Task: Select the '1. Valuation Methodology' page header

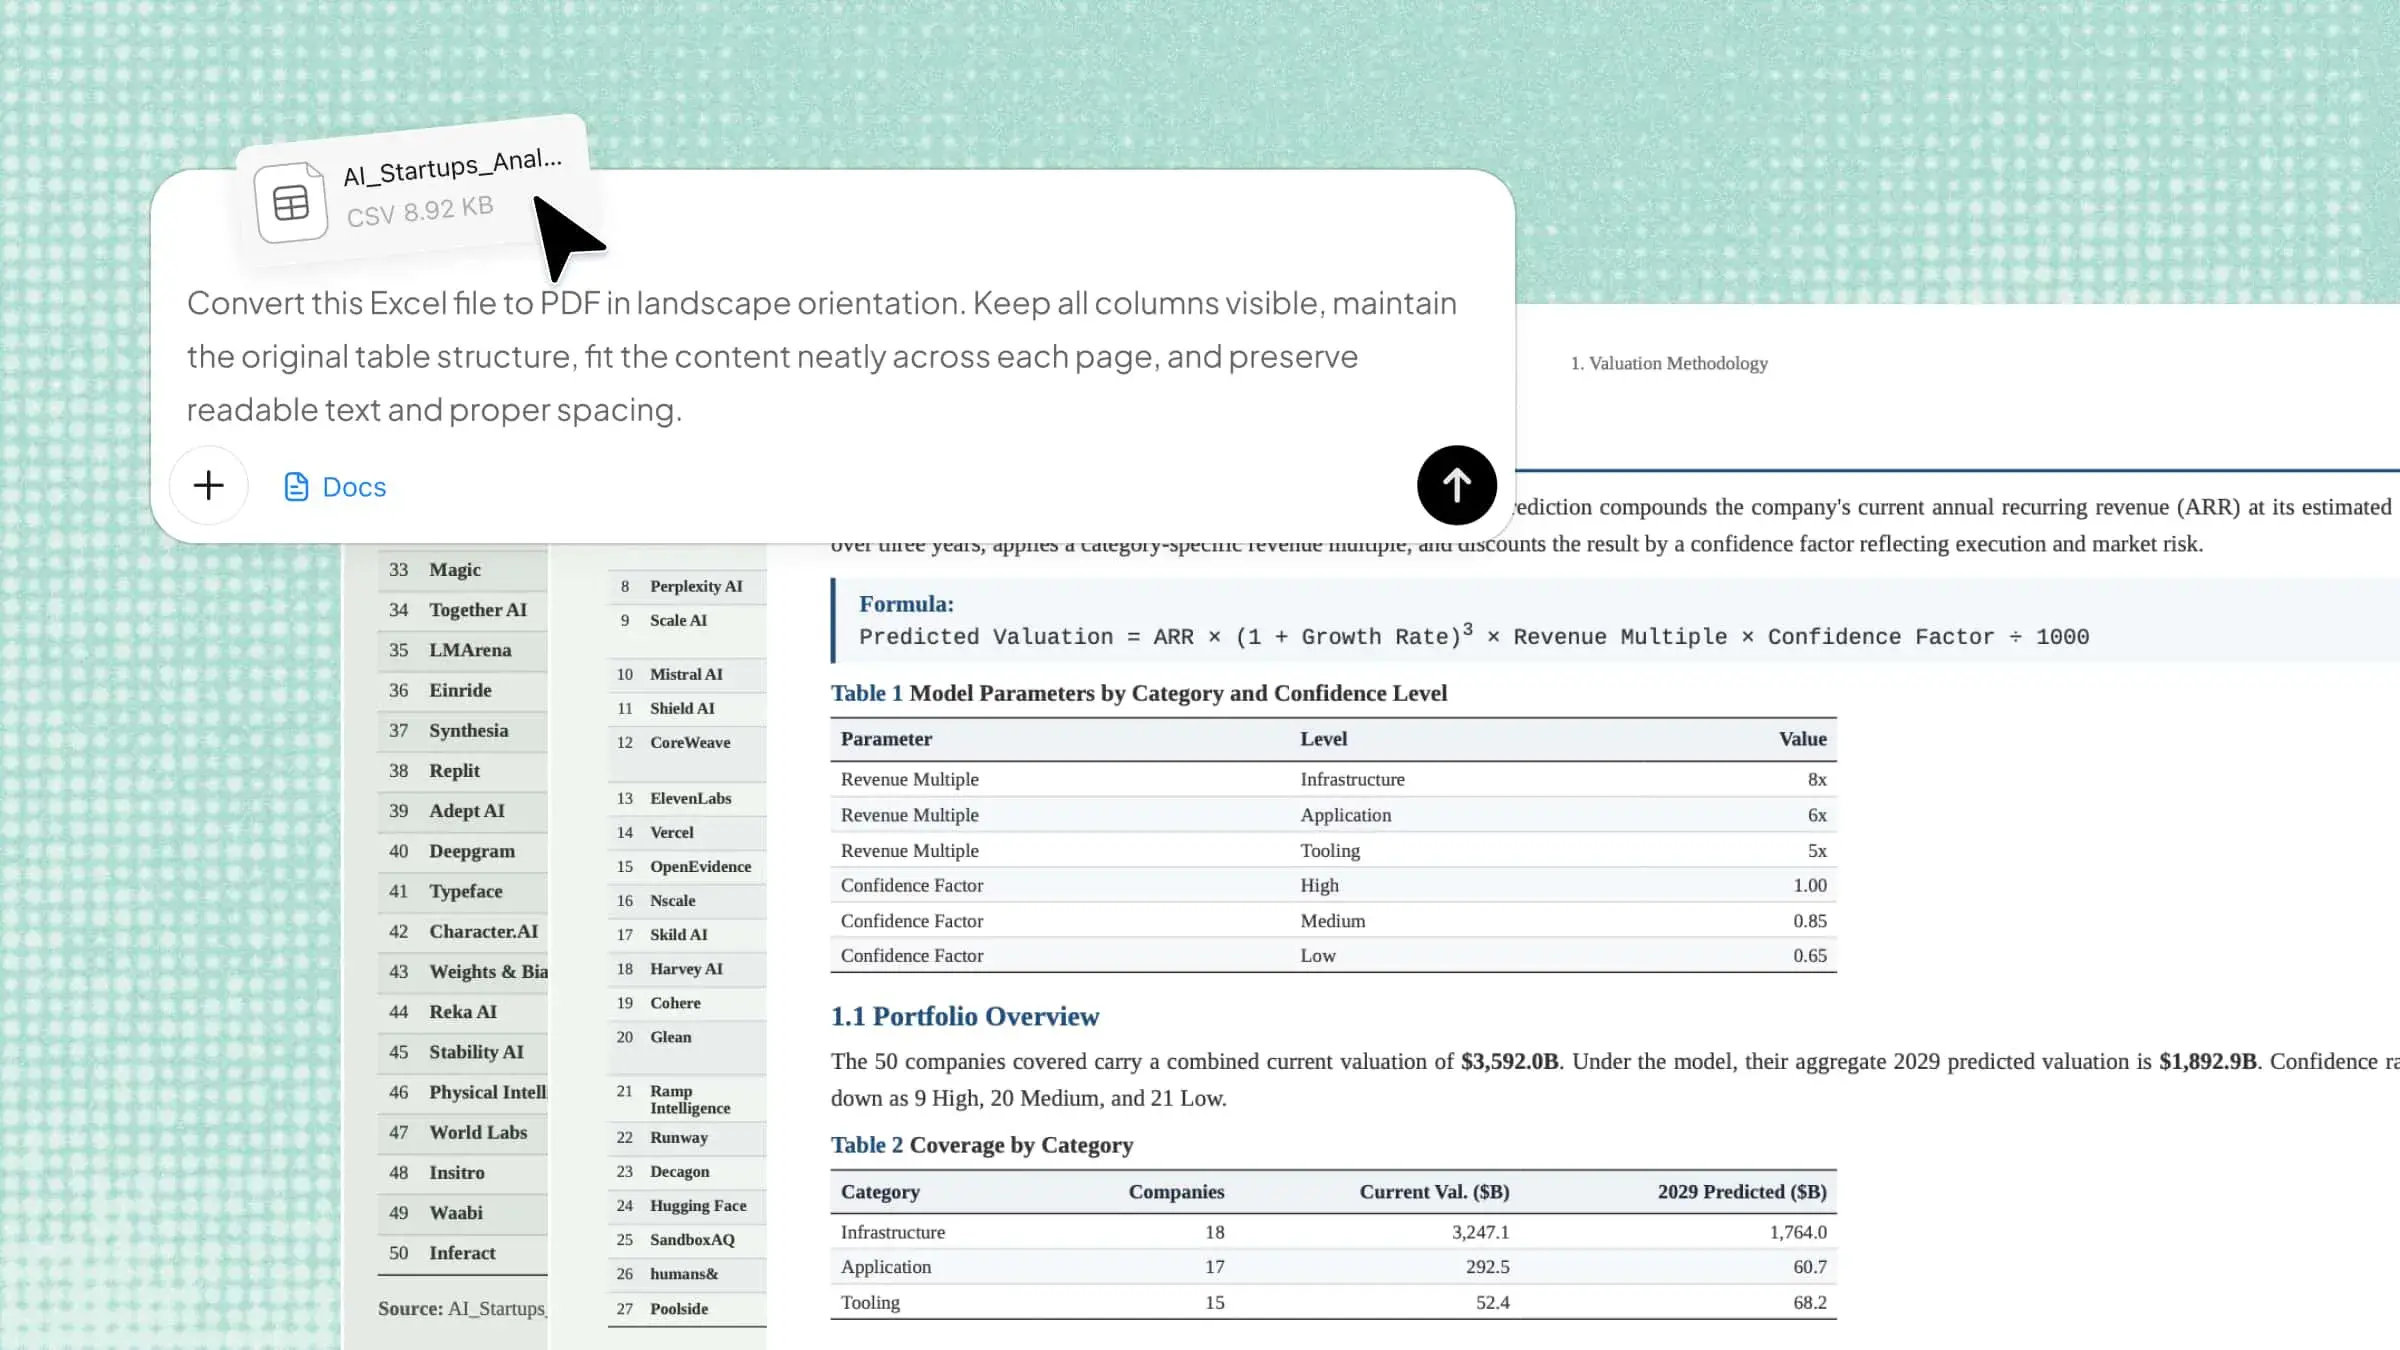Action: point(1669,363)
